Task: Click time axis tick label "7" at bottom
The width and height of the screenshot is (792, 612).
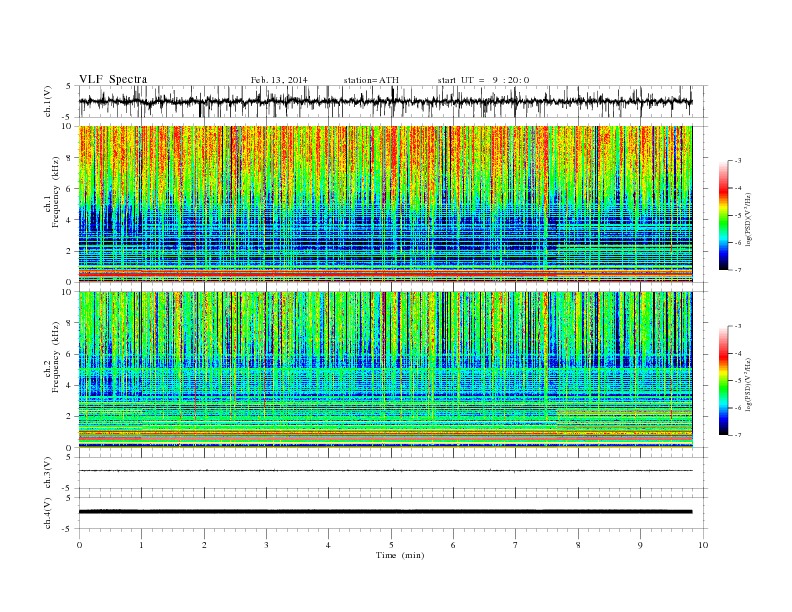Action: coord(515,545)
